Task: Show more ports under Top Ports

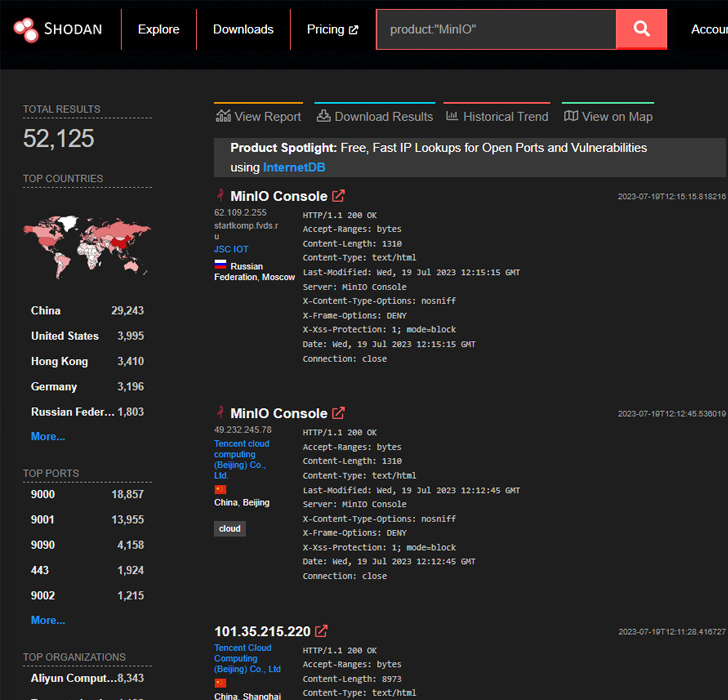Action: pos(48,620)
